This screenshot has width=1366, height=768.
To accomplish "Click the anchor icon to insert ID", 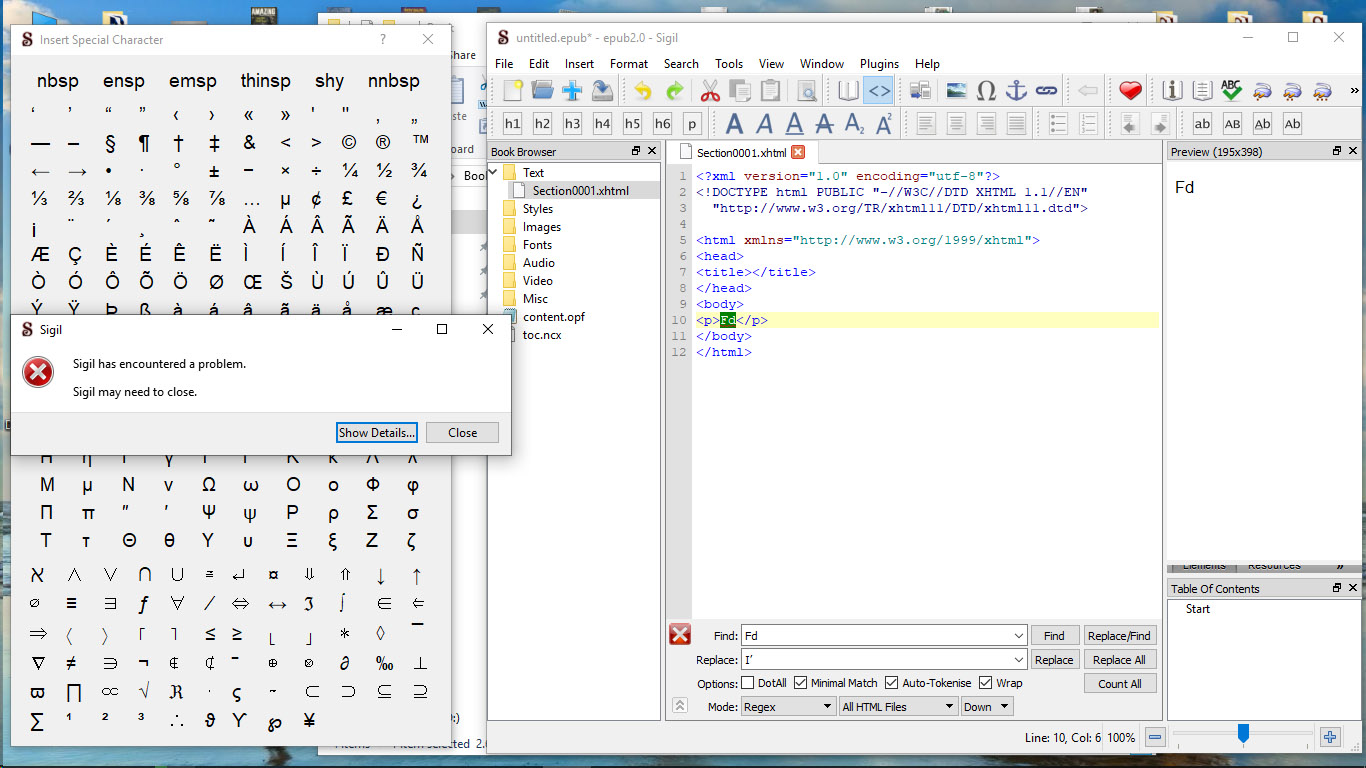I will tap(1016, 91).
